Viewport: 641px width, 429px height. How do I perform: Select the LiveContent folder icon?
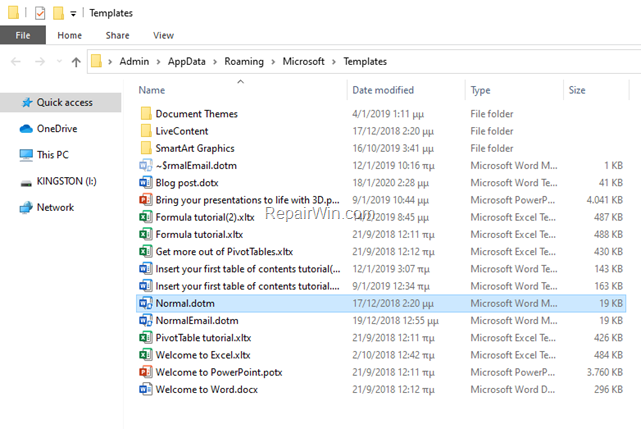click(x=146, y=131)
